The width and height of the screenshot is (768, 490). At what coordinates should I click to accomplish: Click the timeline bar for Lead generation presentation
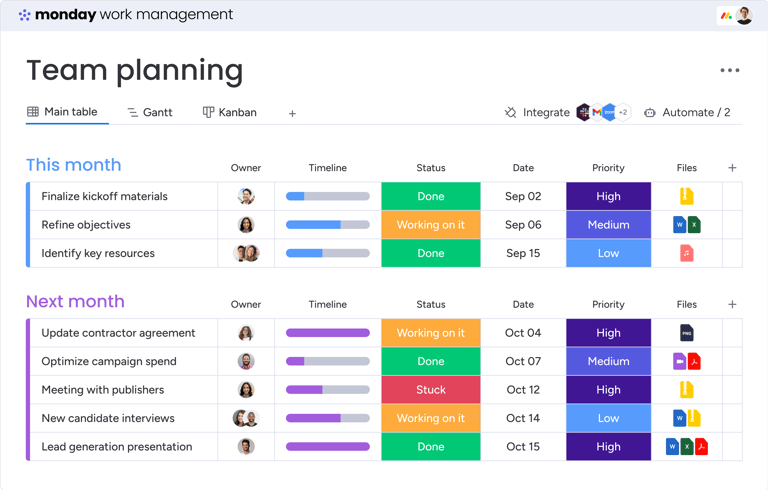pos(328,446)
